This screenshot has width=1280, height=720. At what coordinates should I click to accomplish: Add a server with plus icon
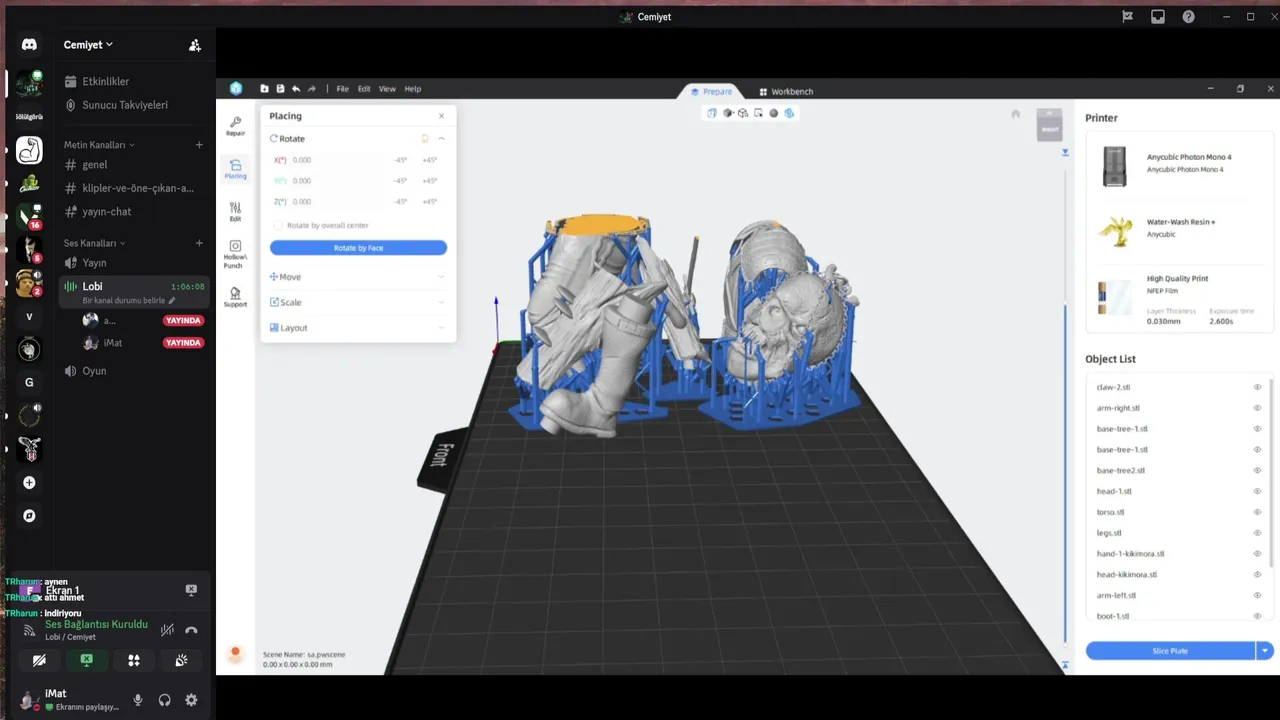click(29, 483)
